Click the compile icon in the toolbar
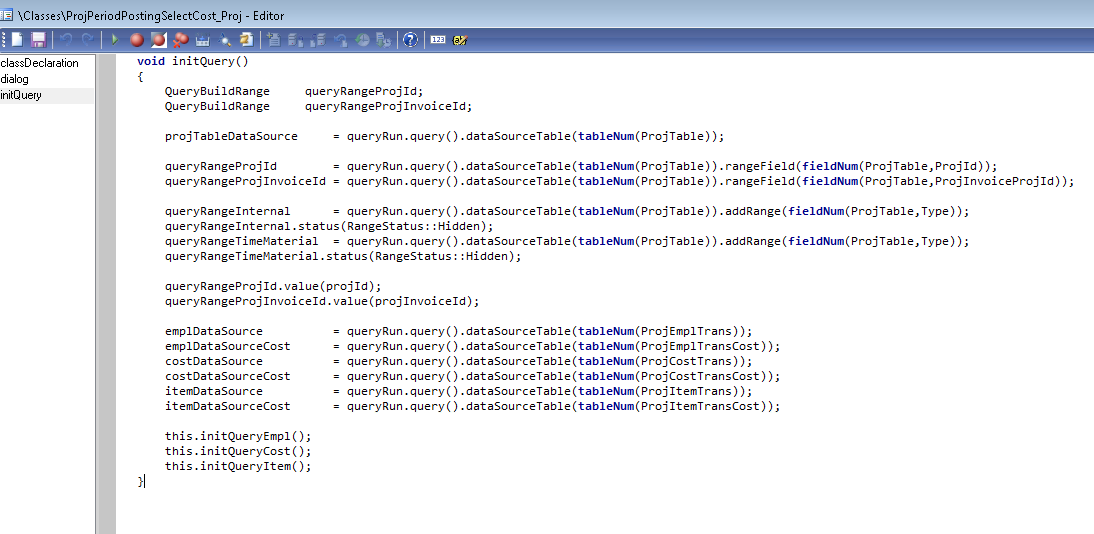 [202, 40]
